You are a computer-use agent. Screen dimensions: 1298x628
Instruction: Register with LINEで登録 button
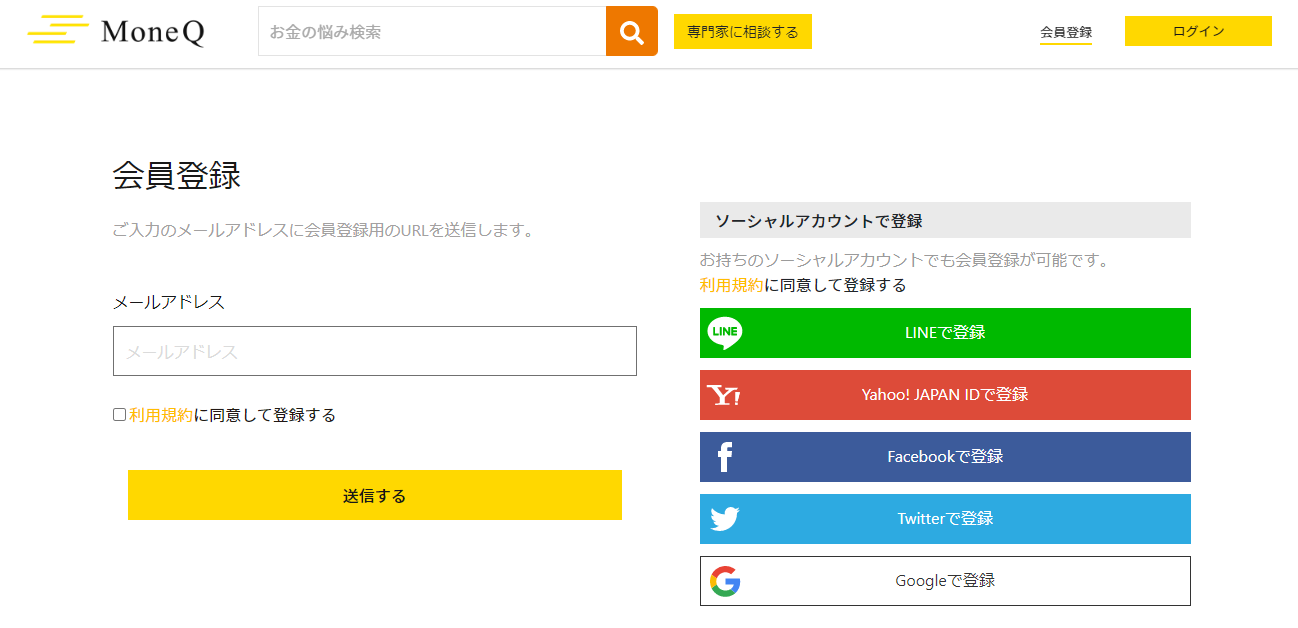945,333
